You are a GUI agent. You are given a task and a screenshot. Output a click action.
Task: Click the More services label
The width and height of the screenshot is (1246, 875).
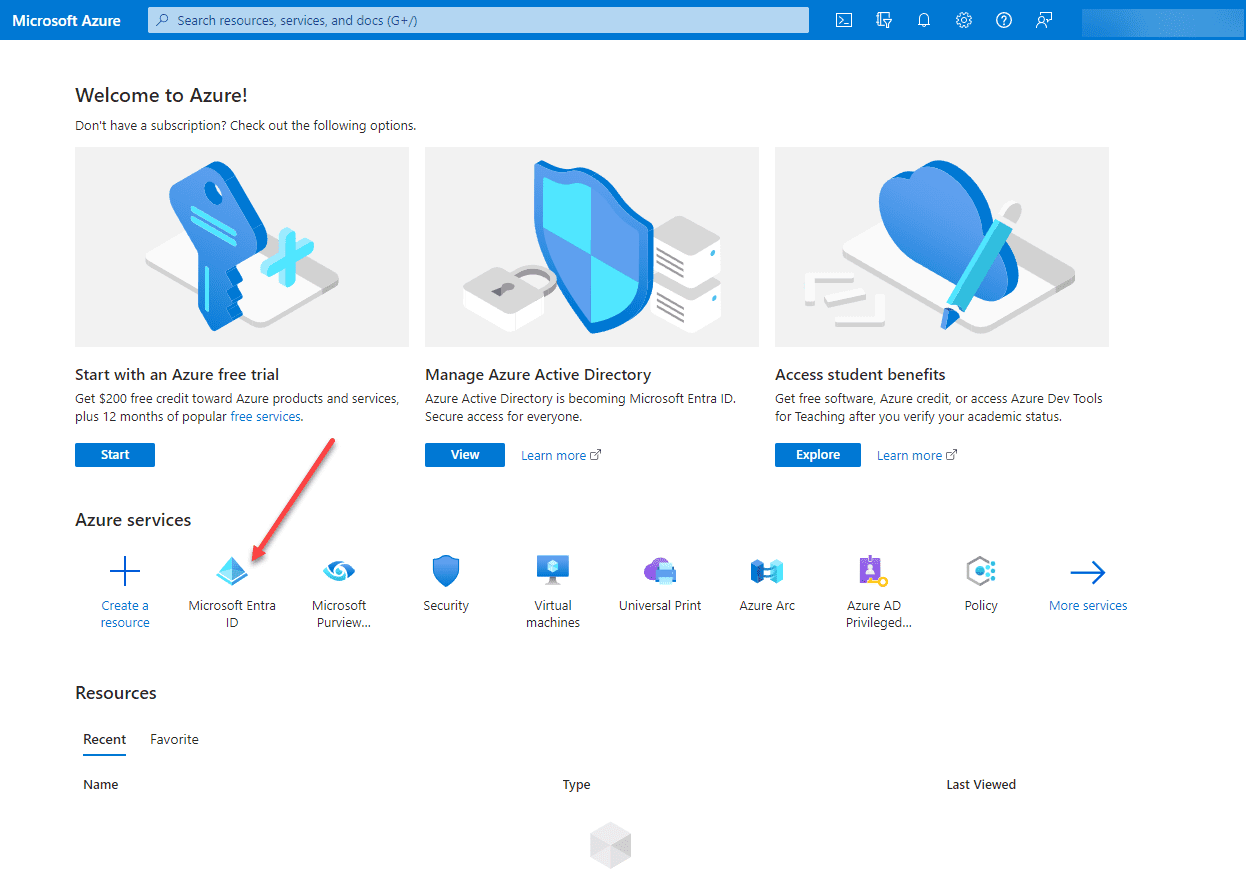(1088, 606)
